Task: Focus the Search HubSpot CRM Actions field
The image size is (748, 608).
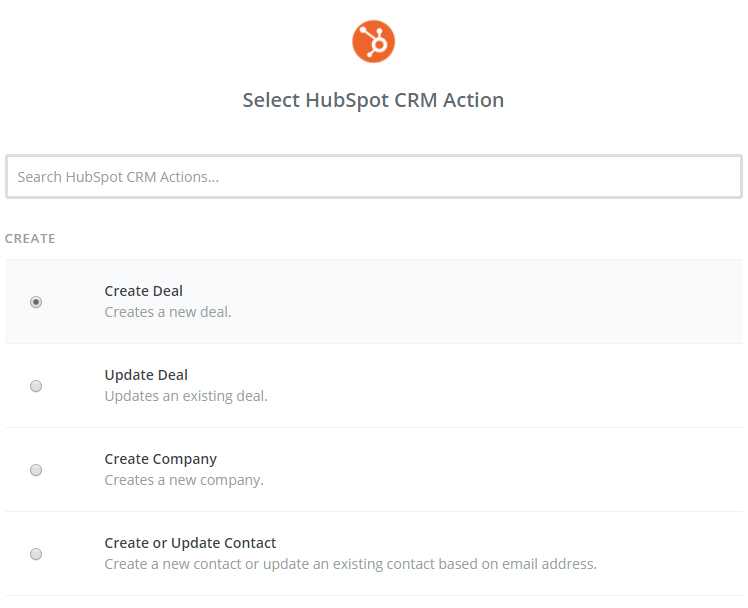Action: pos(374,176)
